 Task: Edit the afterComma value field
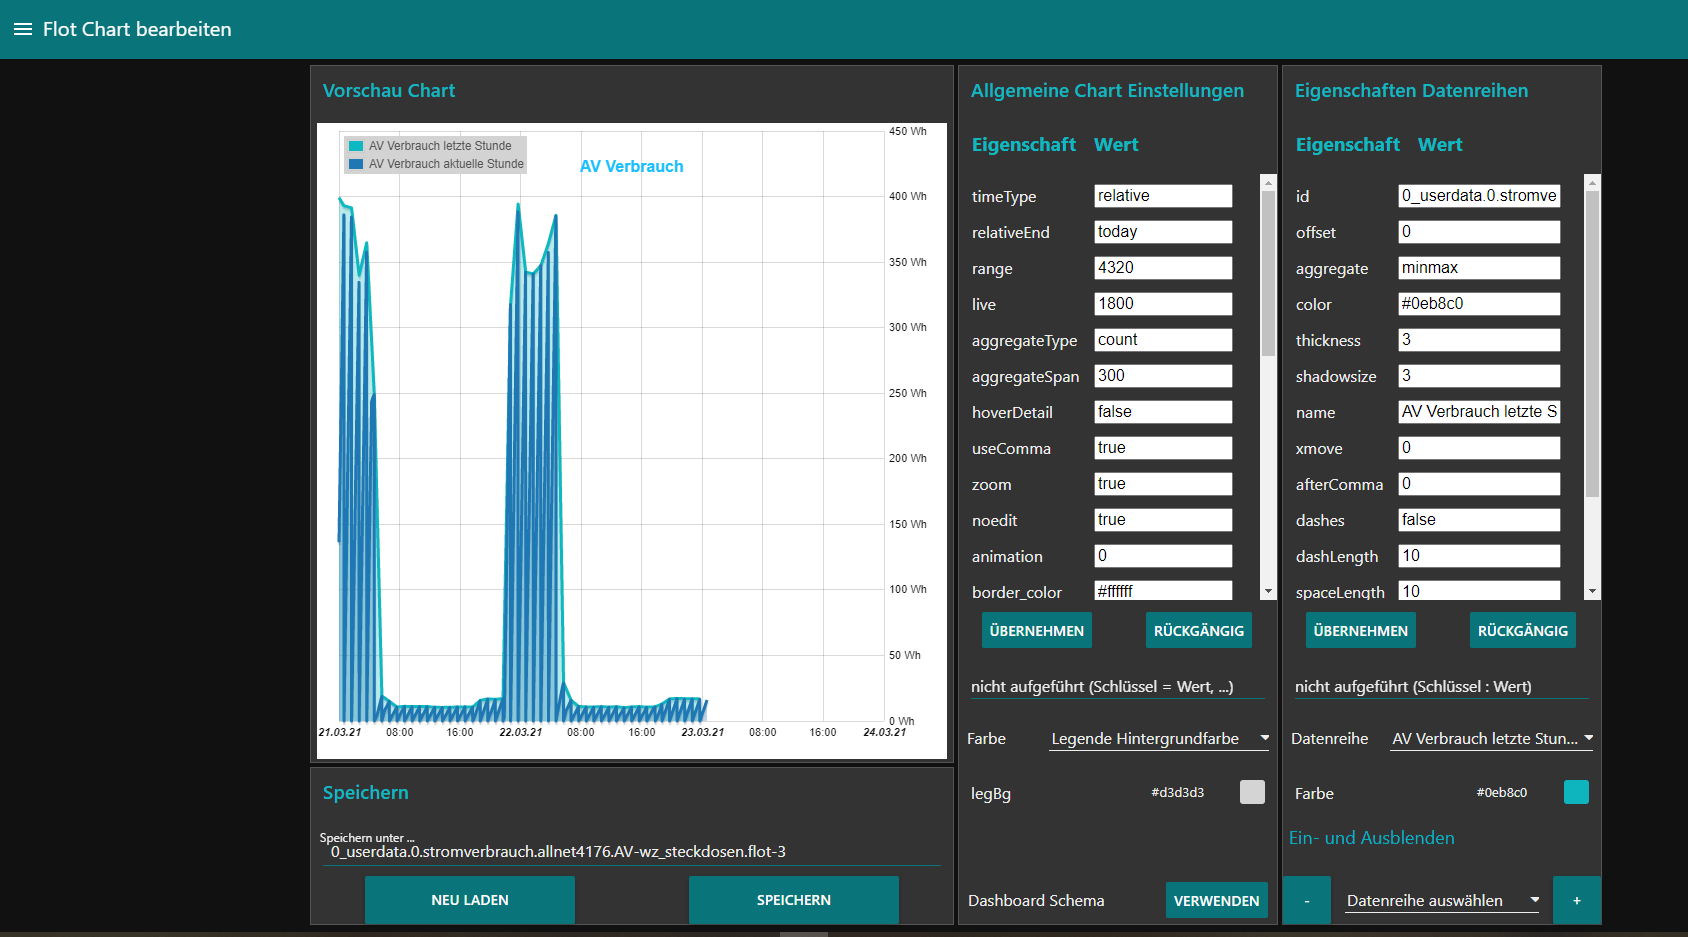point(1479,484)
